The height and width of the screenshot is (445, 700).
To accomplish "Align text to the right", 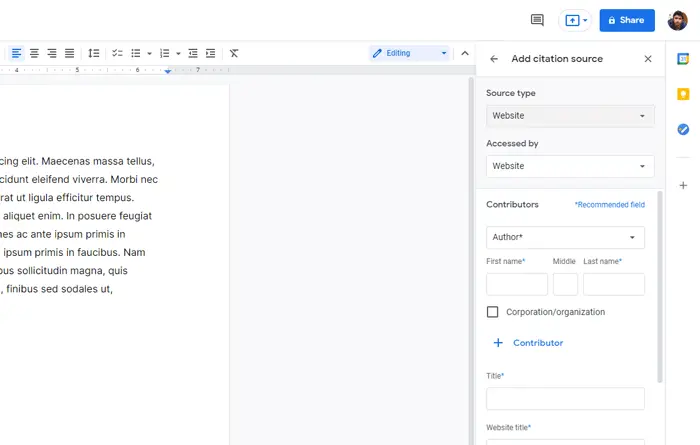I will [52, 54].
